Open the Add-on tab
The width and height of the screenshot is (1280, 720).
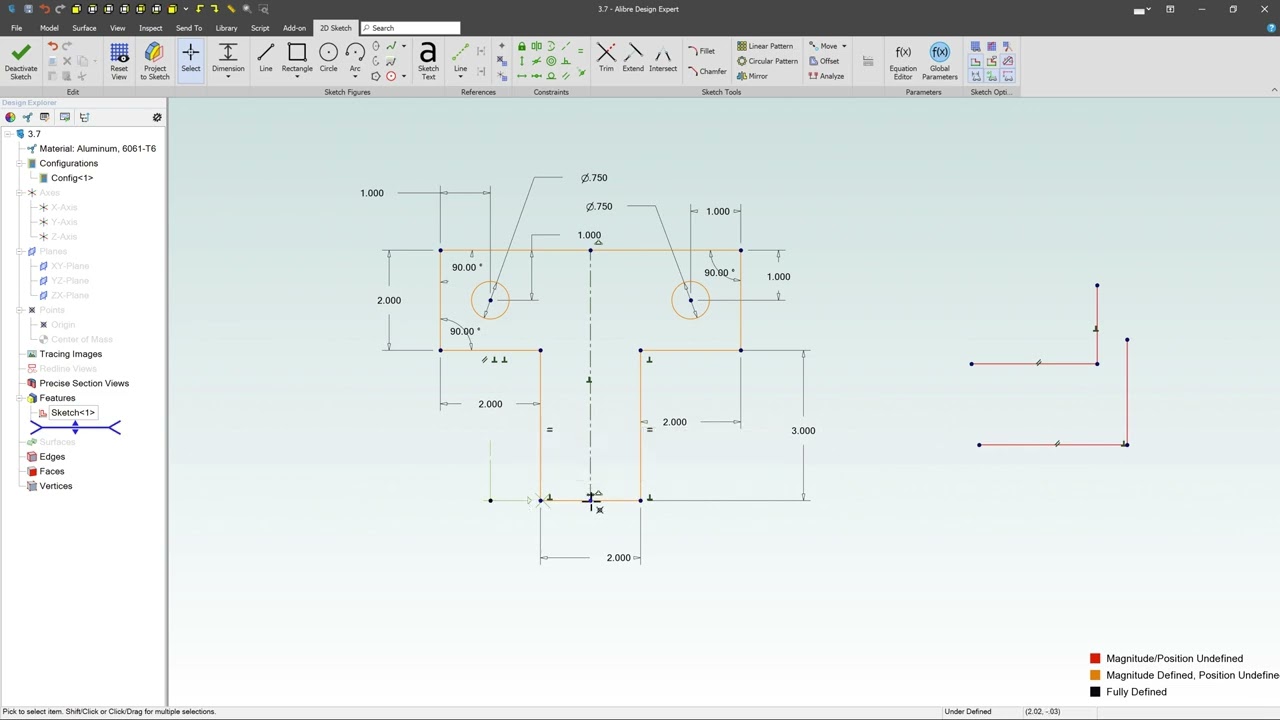coord(294,28)
